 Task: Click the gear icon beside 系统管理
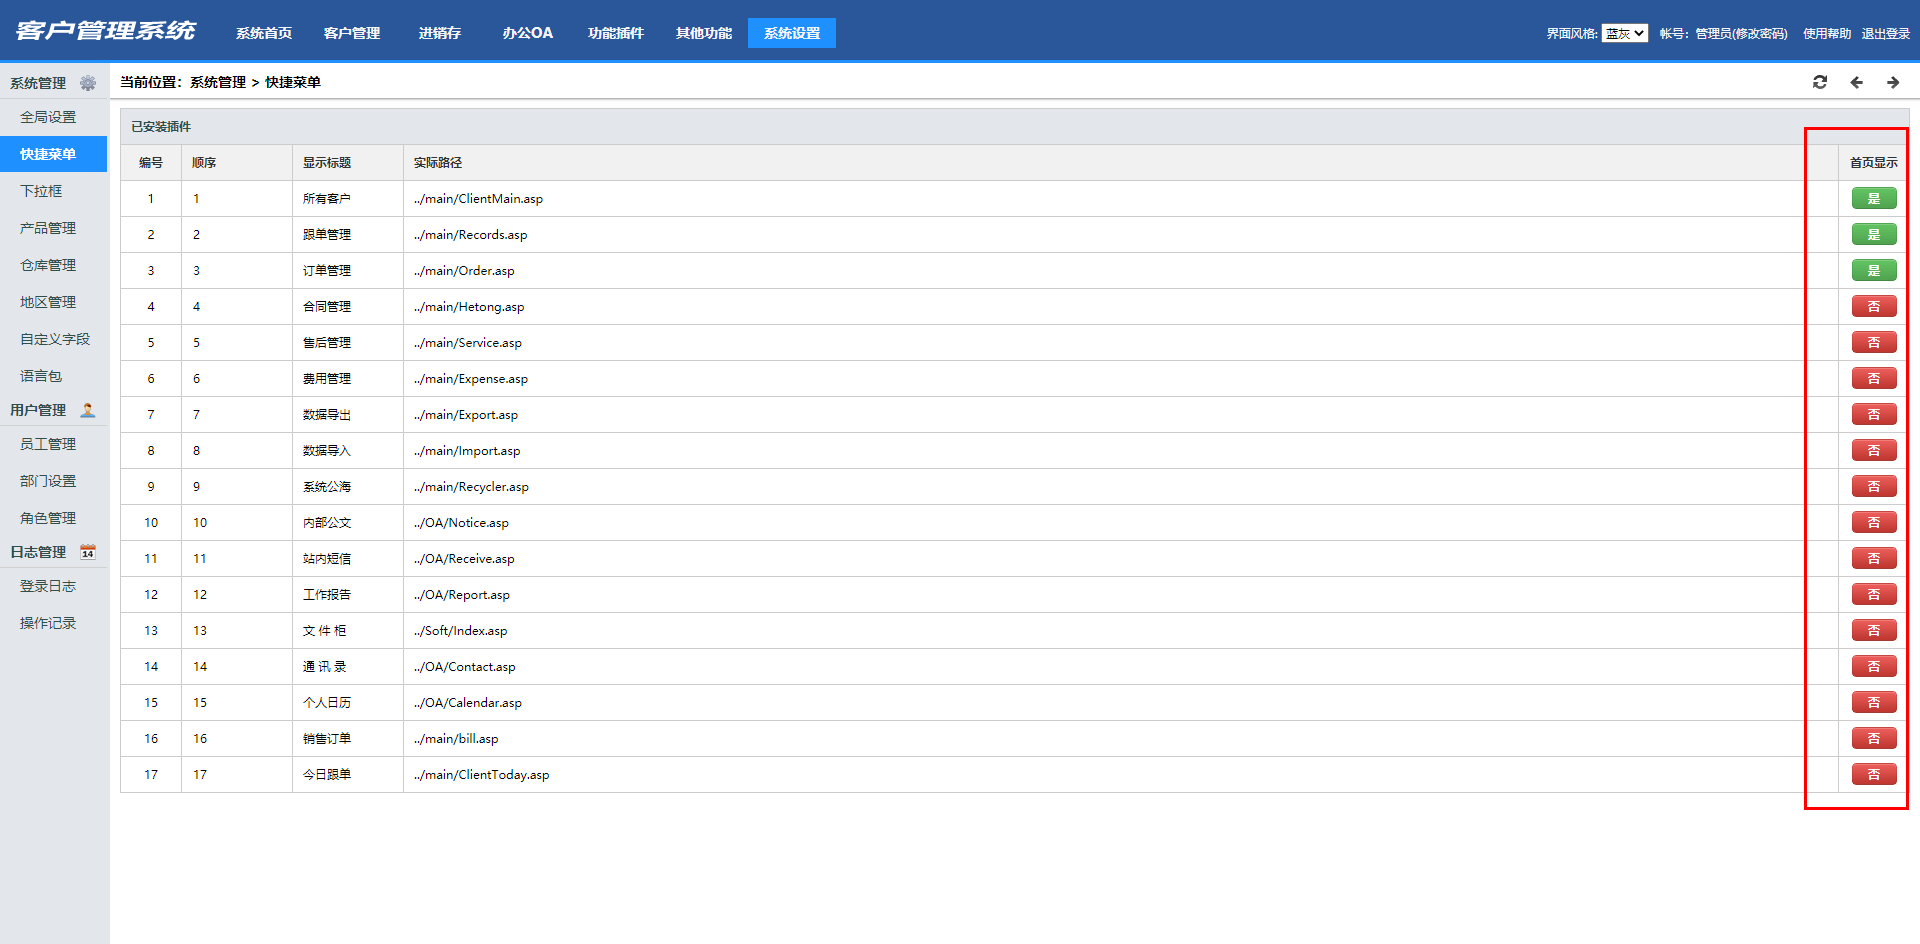88,83
